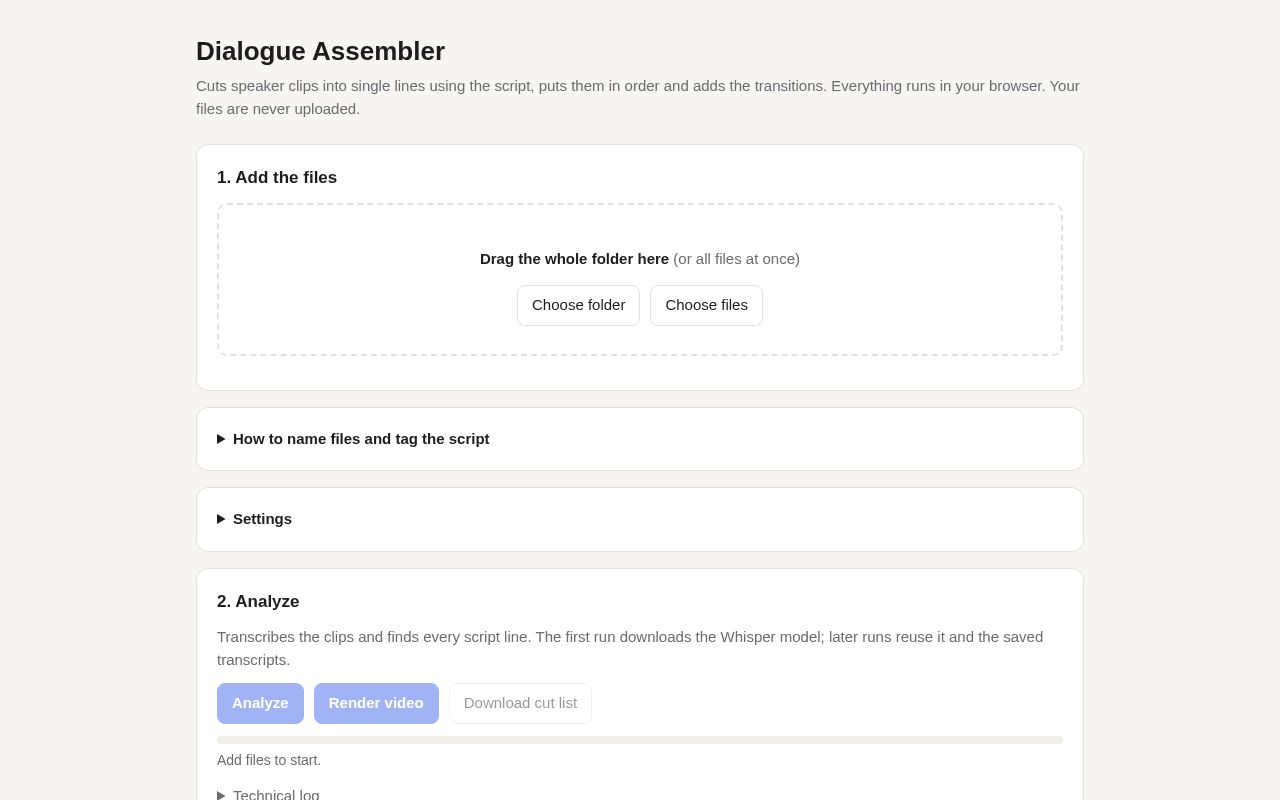Click the dashed file drop zone

(640, 280)
